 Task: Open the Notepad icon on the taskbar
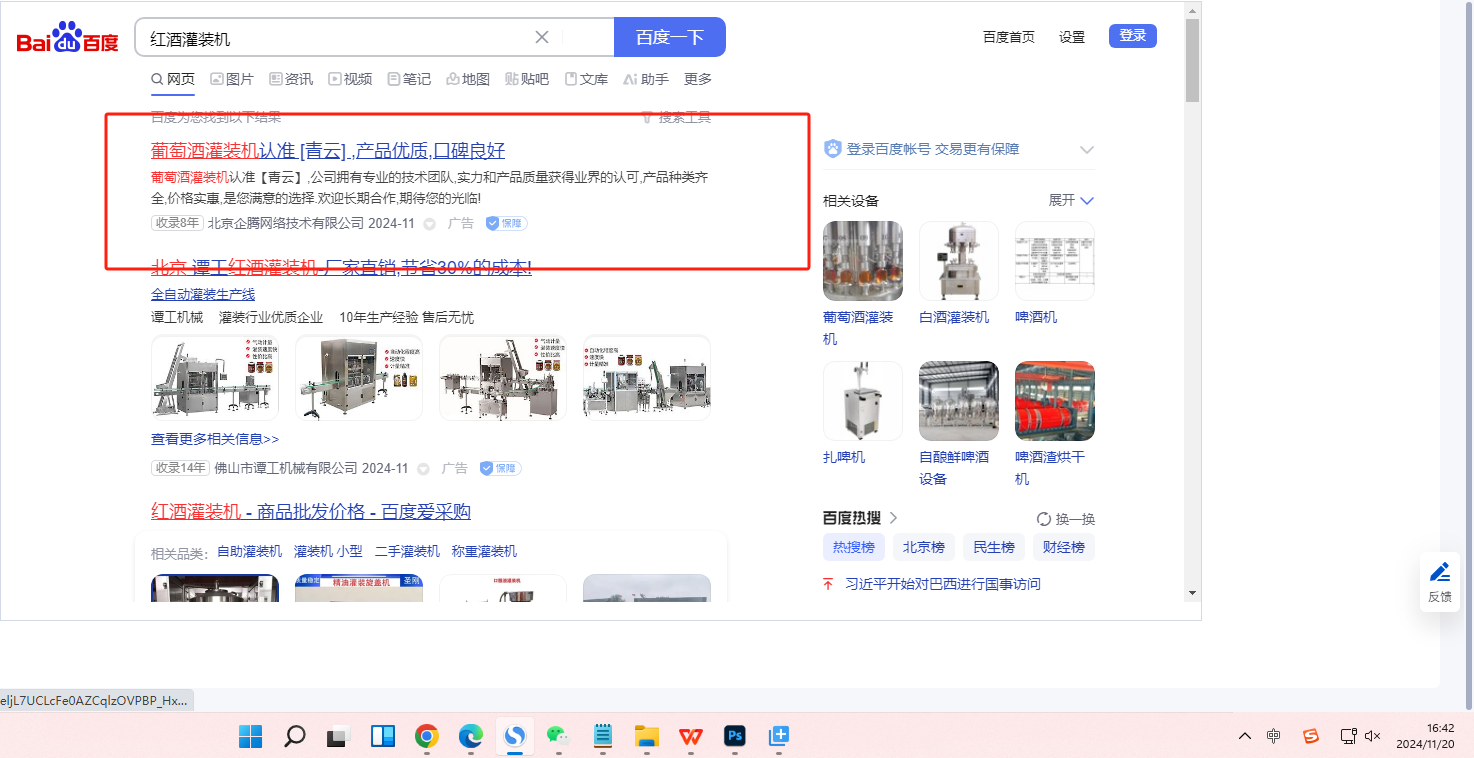[x=603, y=737]
